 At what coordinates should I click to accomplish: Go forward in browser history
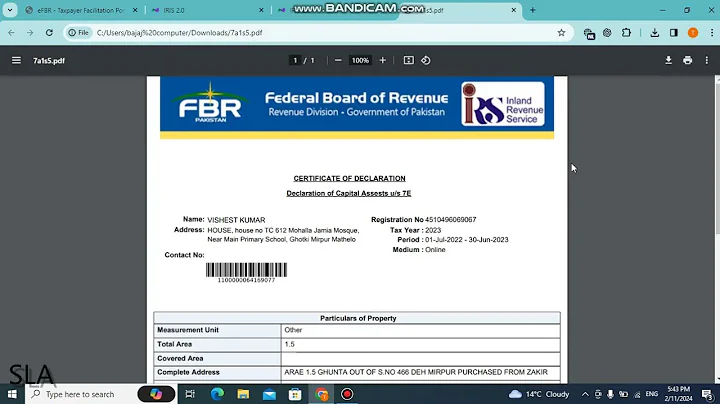pos(30,33)
